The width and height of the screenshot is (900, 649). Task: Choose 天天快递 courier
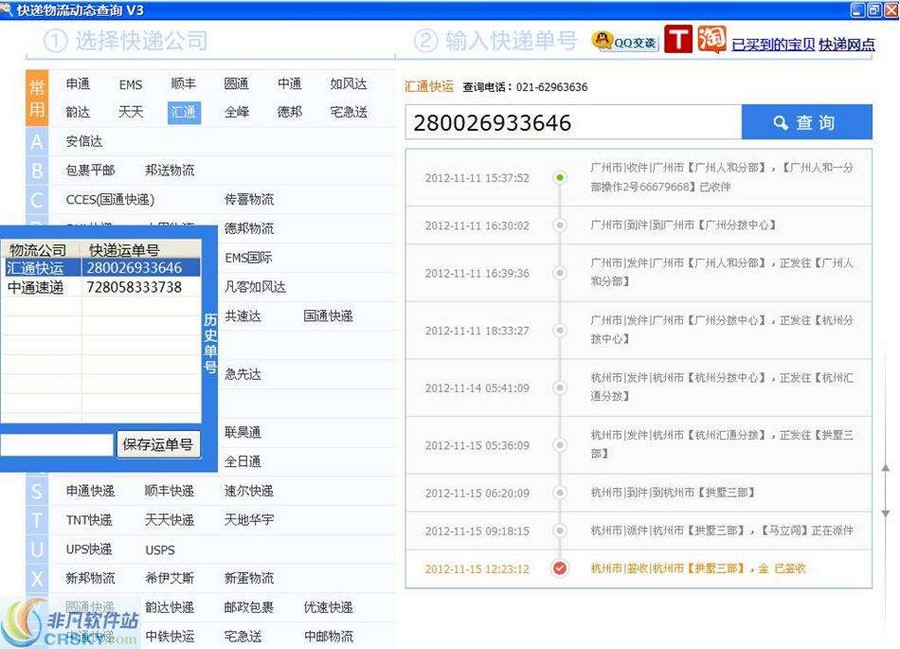tap(169, 520)
